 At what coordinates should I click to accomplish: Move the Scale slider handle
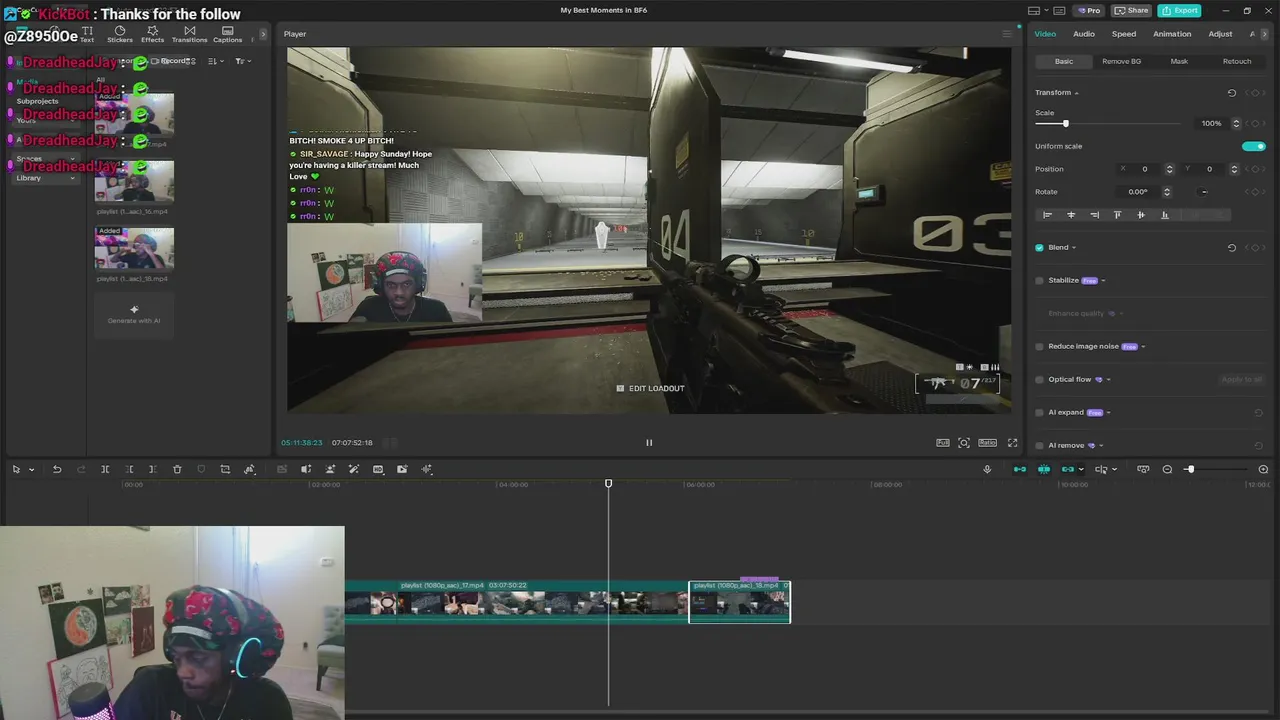point(1065,123)
